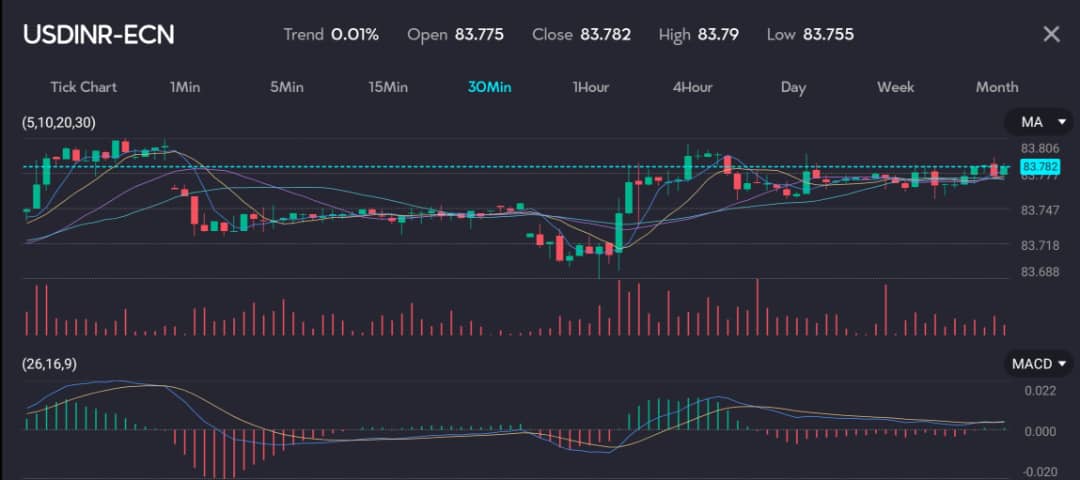
Task: Change interval to 1Hour
Action: point(590,87)
